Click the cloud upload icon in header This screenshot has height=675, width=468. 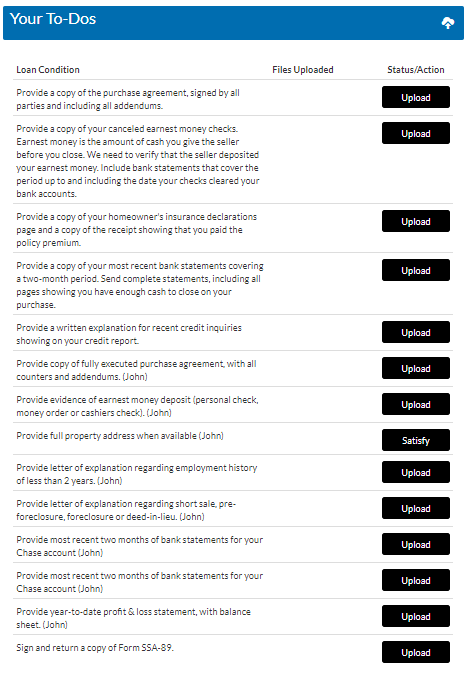tap(448, 23)
